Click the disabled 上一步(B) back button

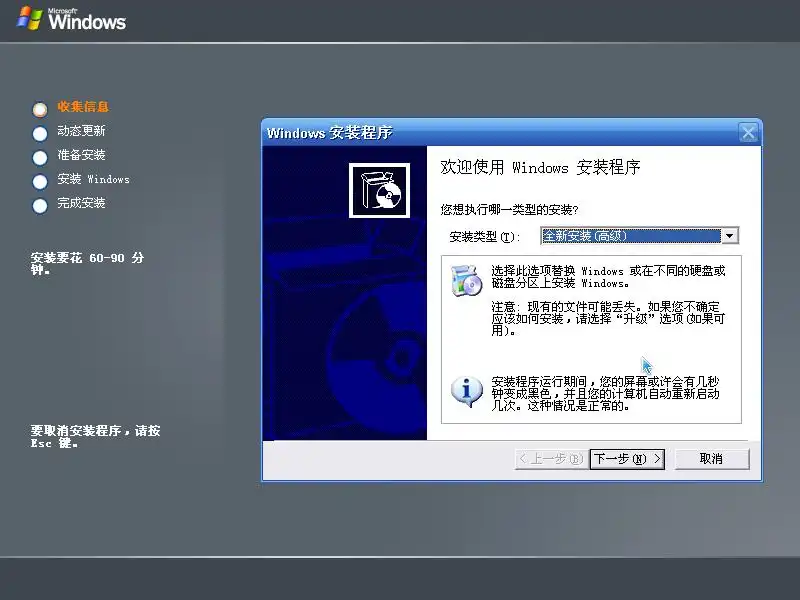point(552,459)
